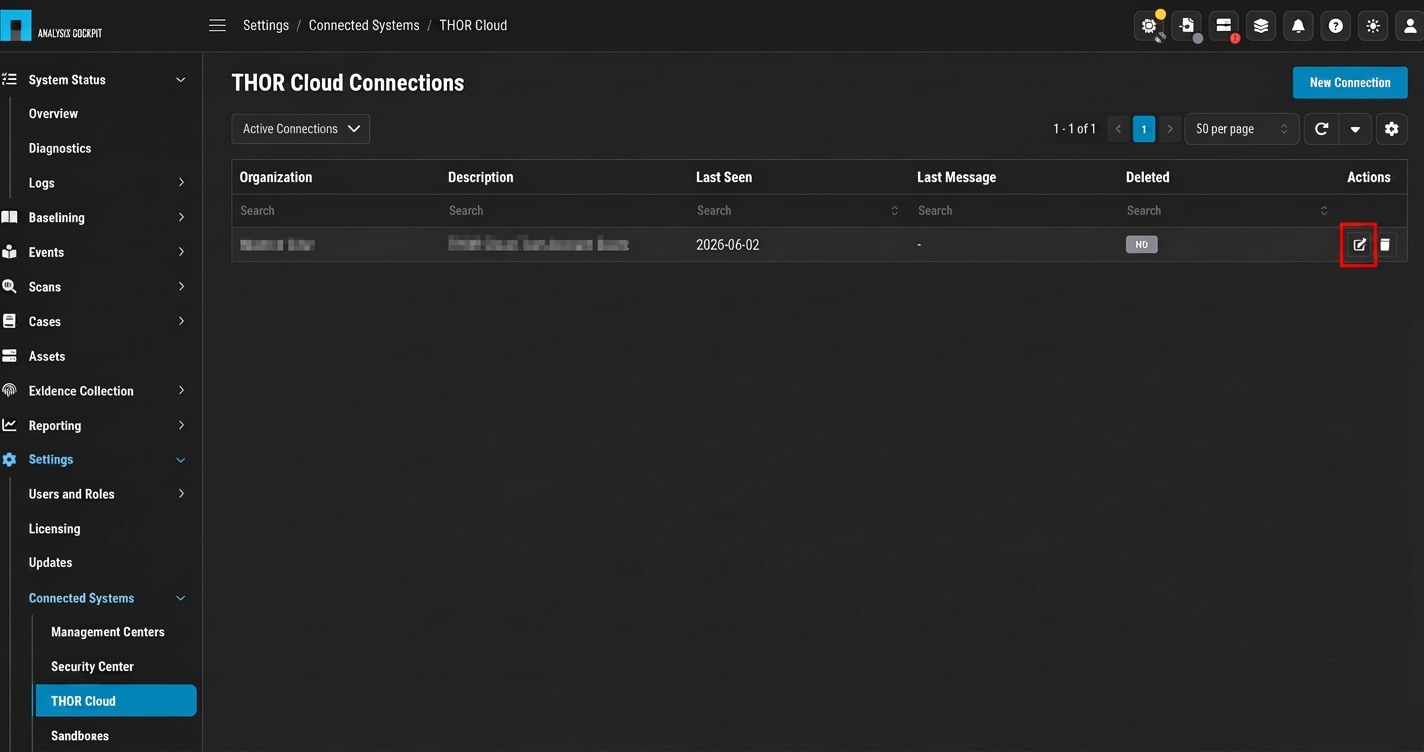1424x752 pixels.
Task: Click the fingerprint icon in sidebar
Action: pyautogui.click(x=9, y=390)
